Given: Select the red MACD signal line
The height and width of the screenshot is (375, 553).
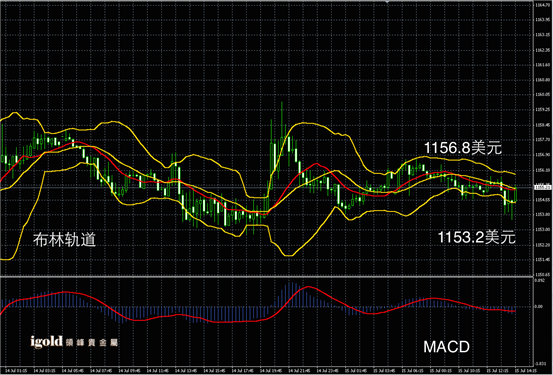Looking at the screenshot, I should pos(308,287).
